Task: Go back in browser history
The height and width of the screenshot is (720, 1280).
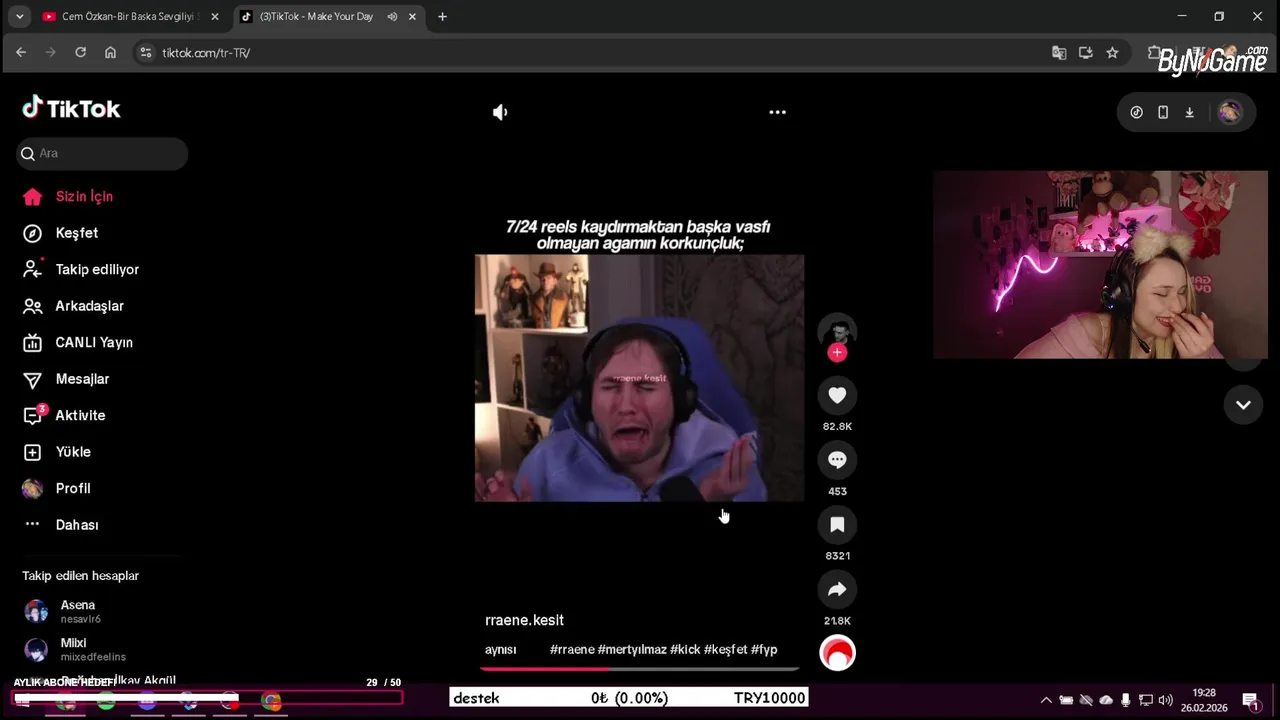Action: click(x=21, y=53)
